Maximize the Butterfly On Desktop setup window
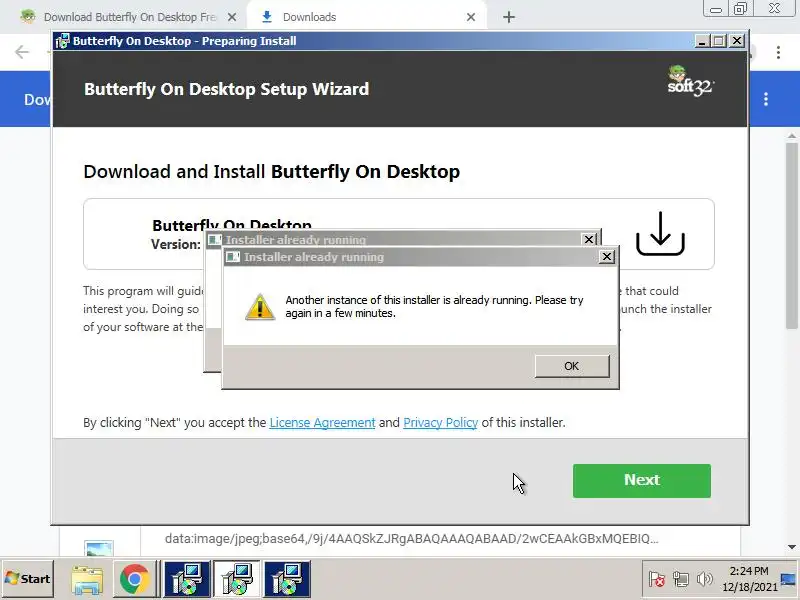 [x=719, y=41]
